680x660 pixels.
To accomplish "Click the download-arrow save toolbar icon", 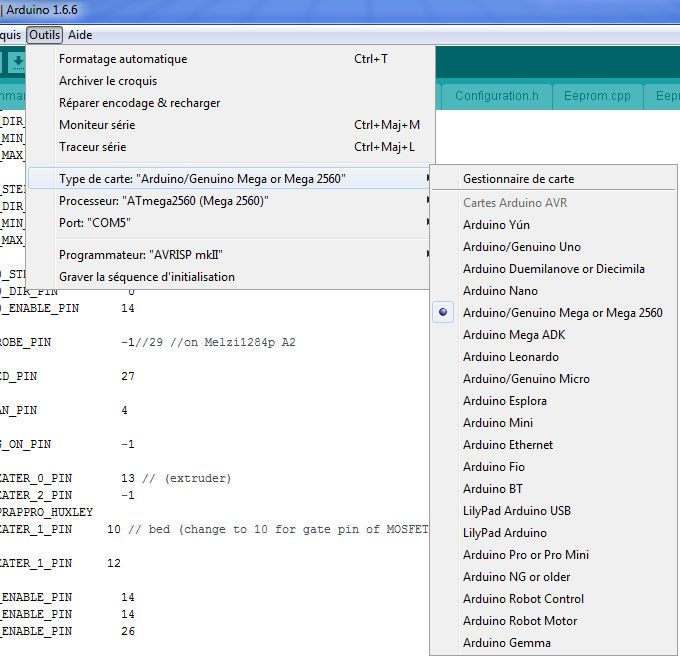I will tap(18, 62).
